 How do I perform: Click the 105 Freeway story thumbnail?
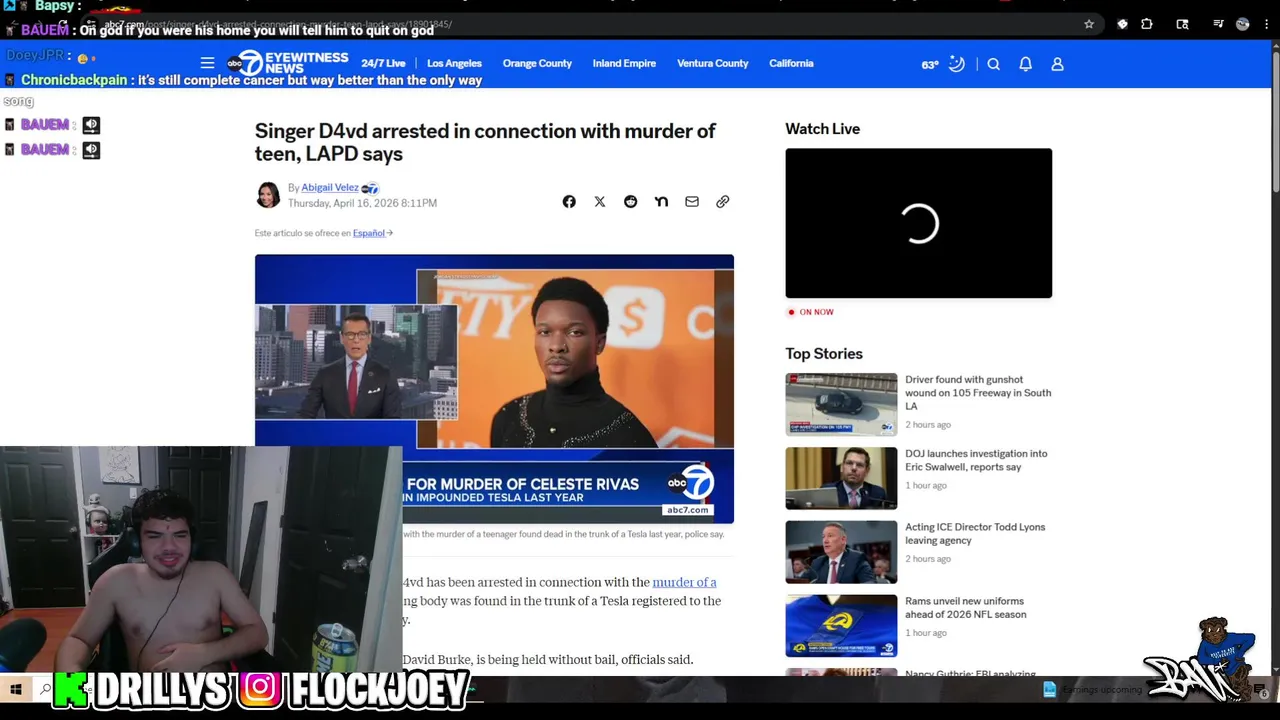tap(841, 404)
